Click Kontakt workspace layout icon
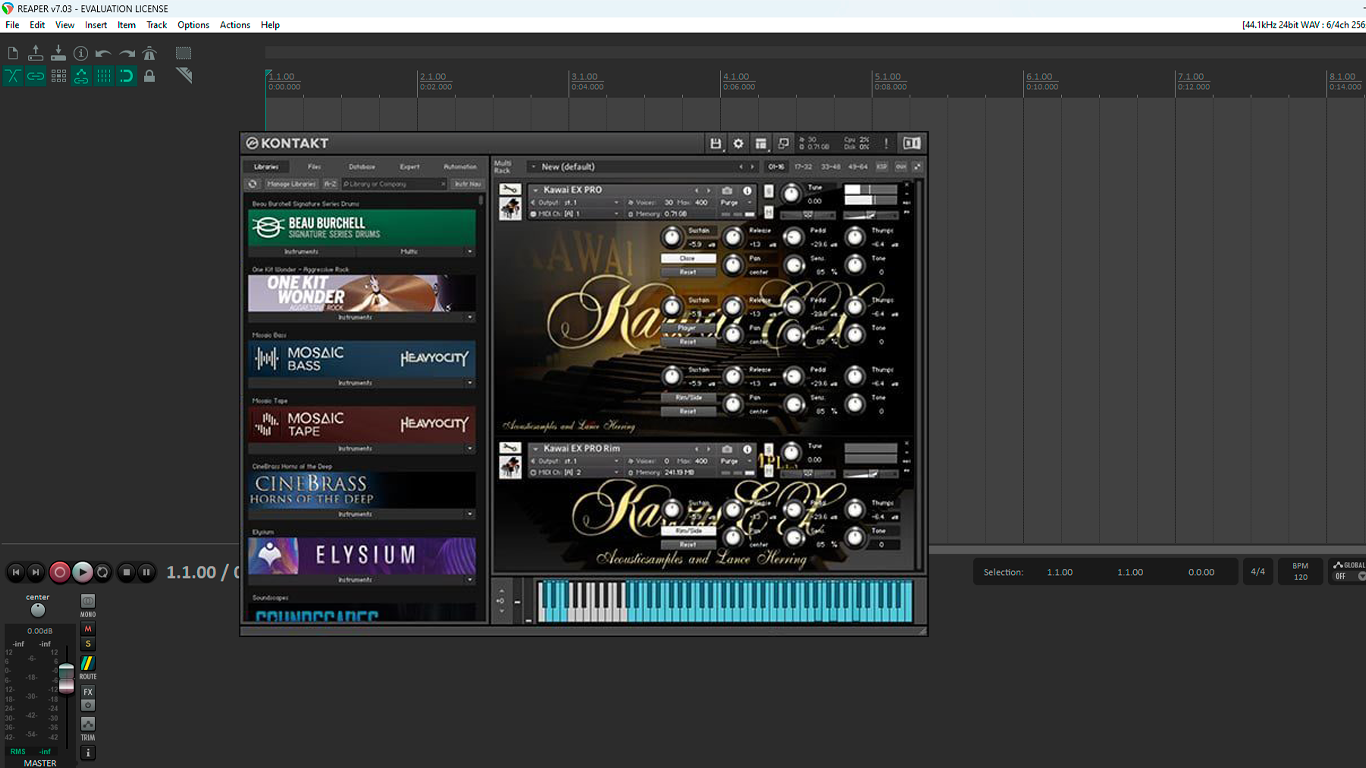This screenshot has height=768, width=1366. (761, 144)
